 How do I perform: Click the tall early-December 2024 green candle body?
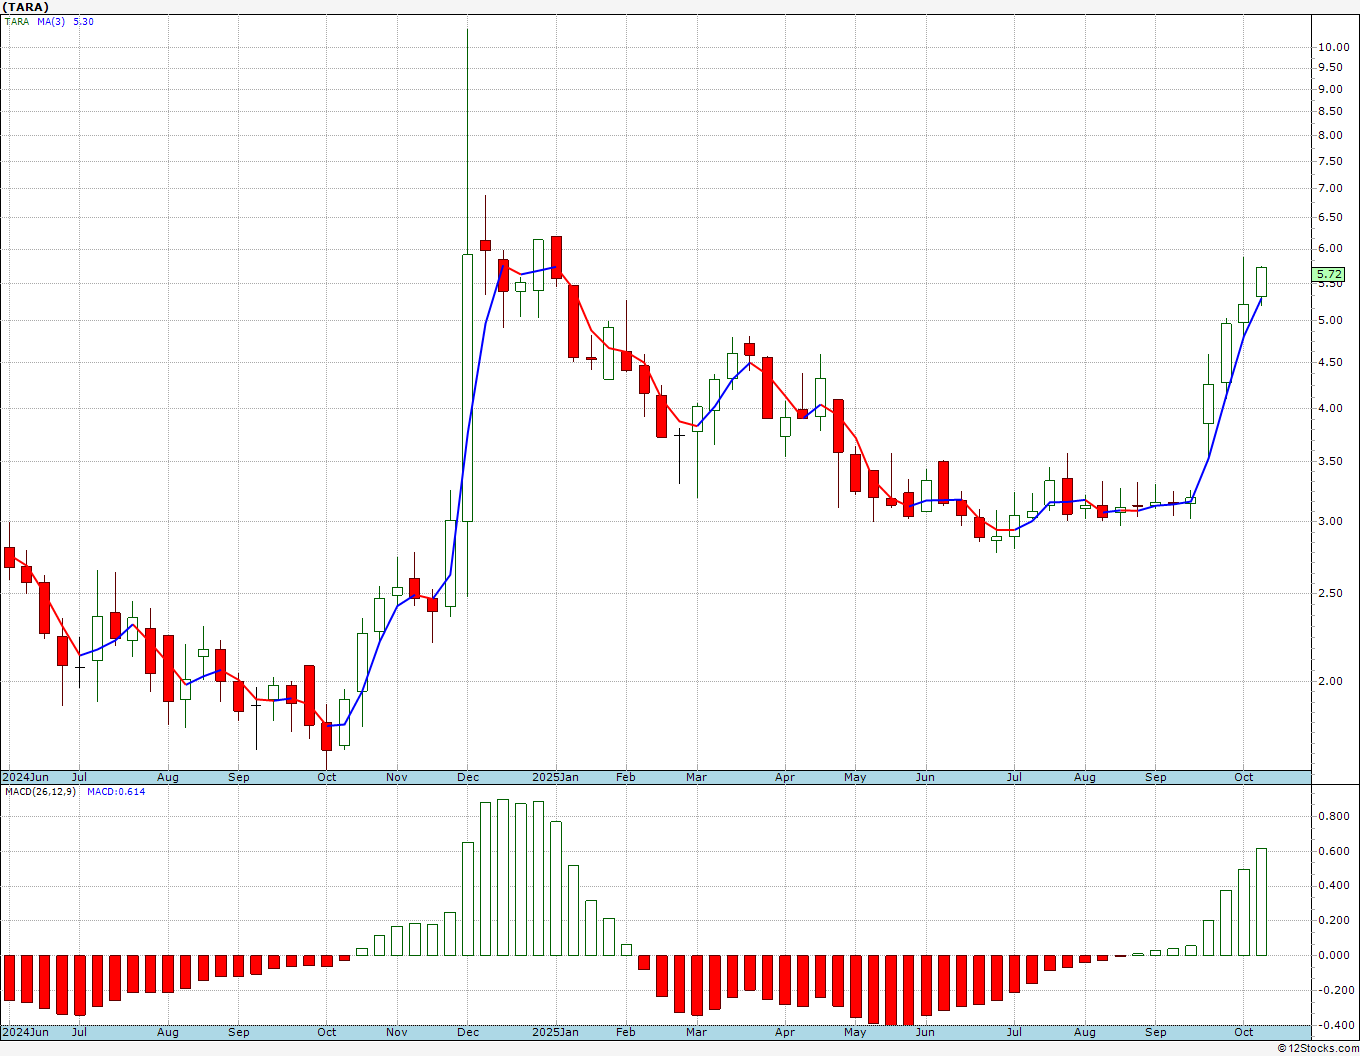[x=467, y=388]
